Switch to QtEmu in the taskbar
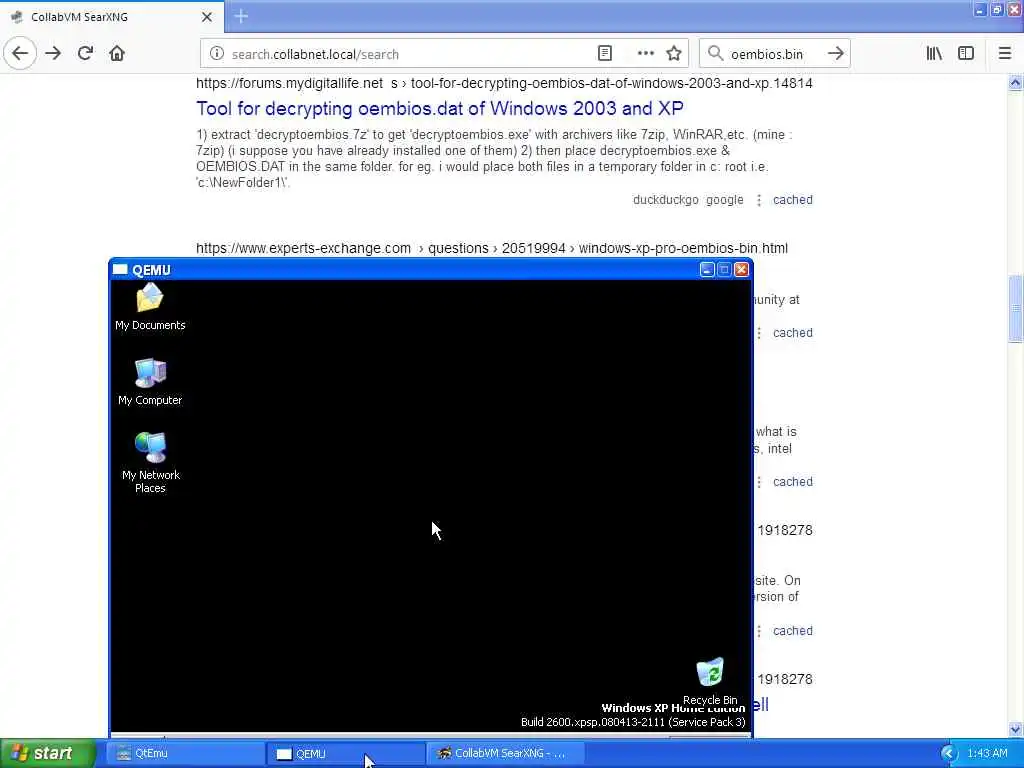 click(185, 754)
